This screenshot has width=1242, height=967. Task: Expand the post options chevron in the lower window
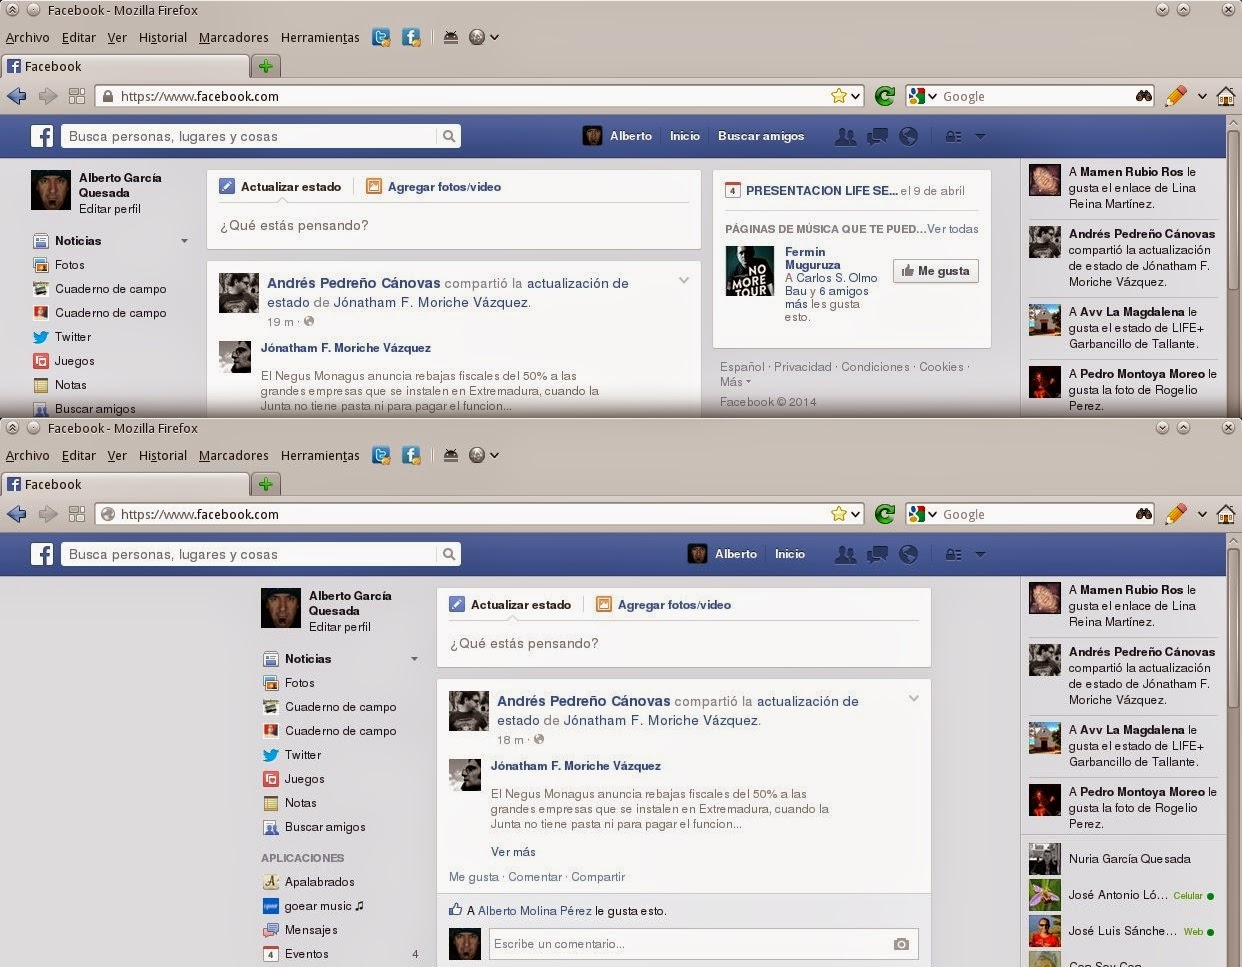[x=914, y=699]
